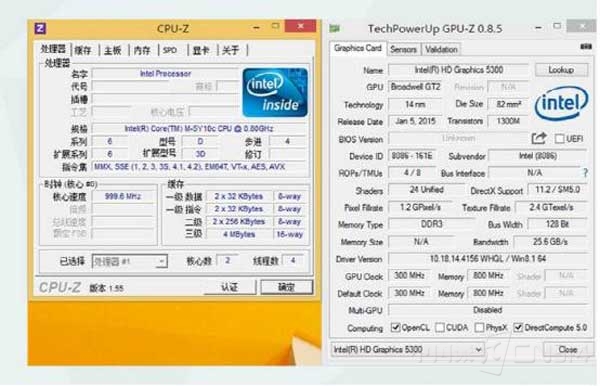
Task: Click the DirectX Support value 11.2 / SM5.0
Action: pyautogui.click(x=558, y=190)
